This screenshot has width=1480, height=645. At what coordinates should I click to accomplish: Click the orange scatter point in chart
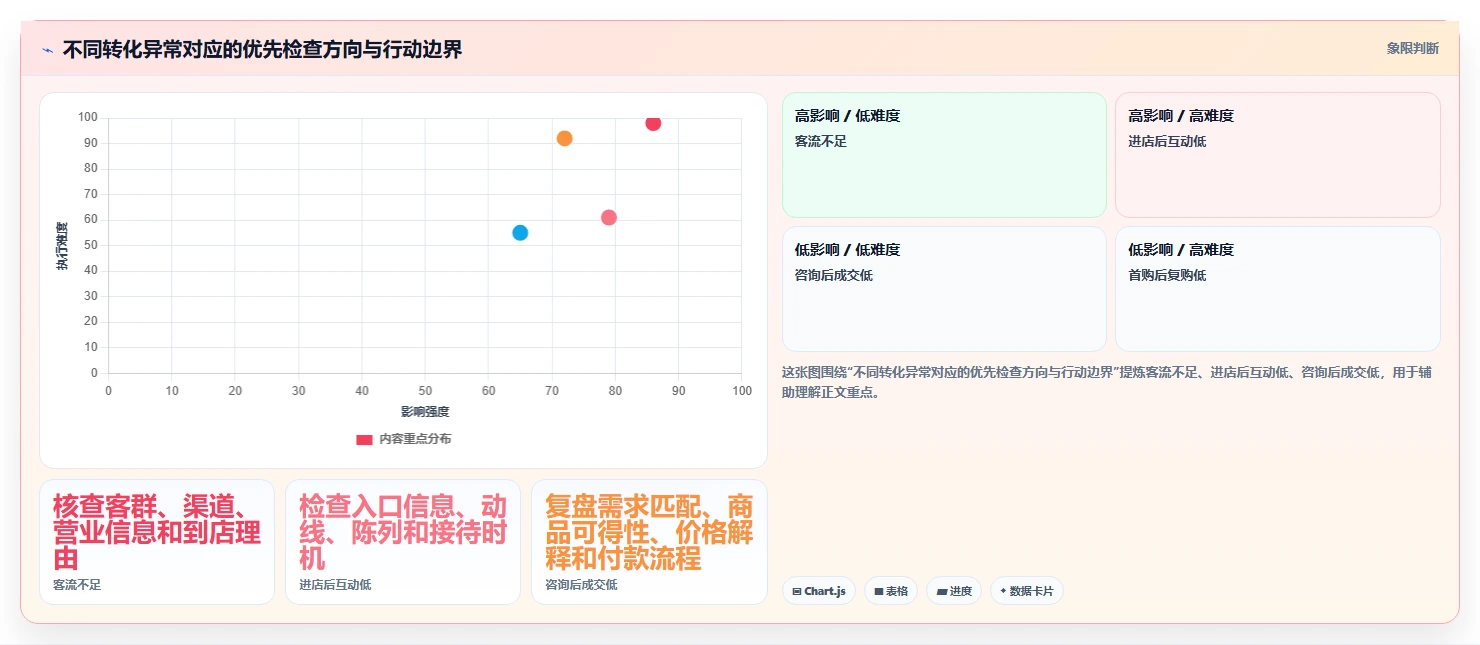(564, 138)
